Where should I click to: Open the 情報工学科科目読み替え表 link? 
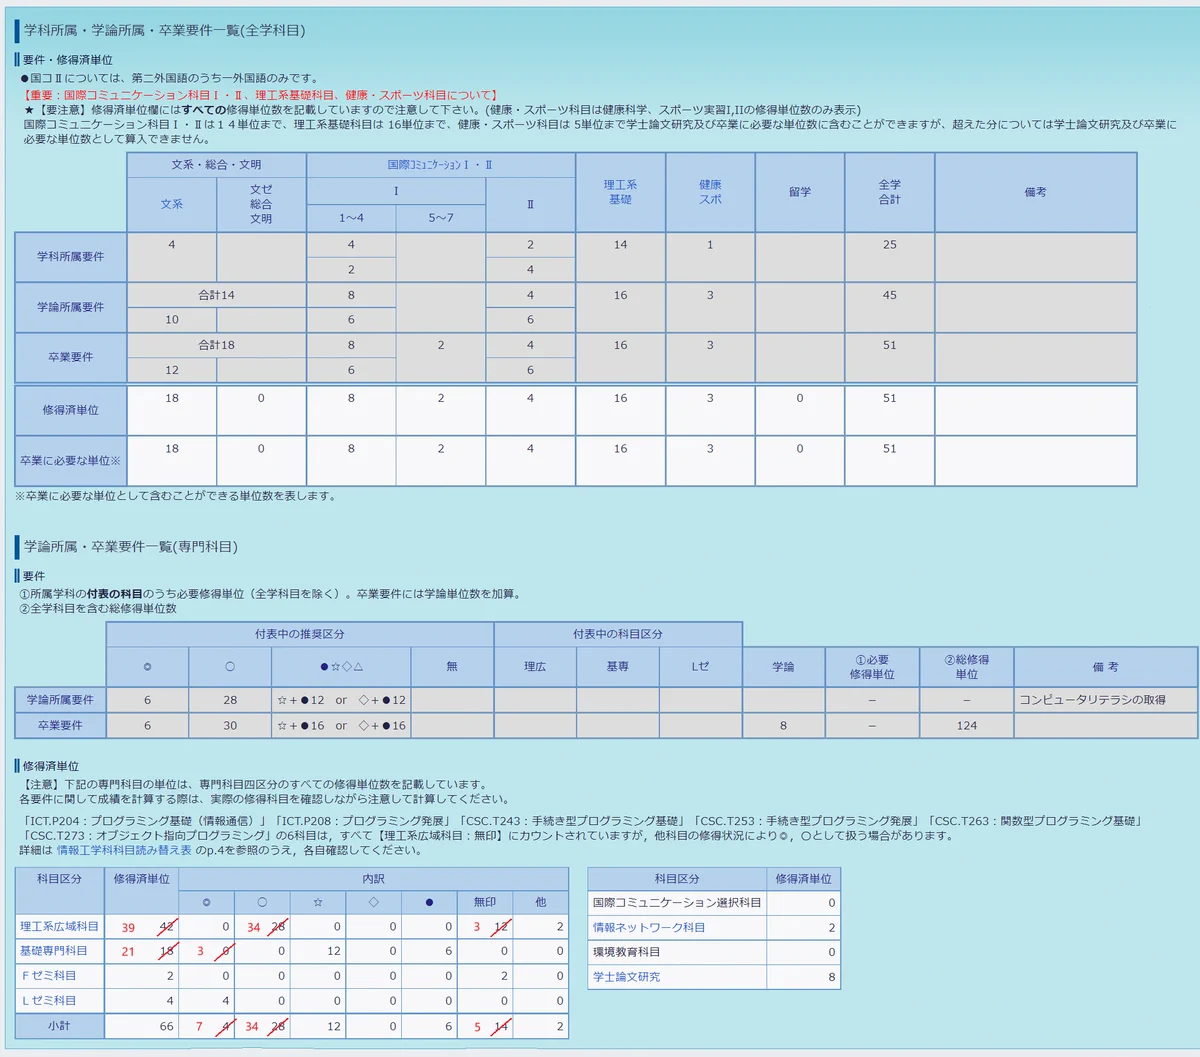[124, 850]
